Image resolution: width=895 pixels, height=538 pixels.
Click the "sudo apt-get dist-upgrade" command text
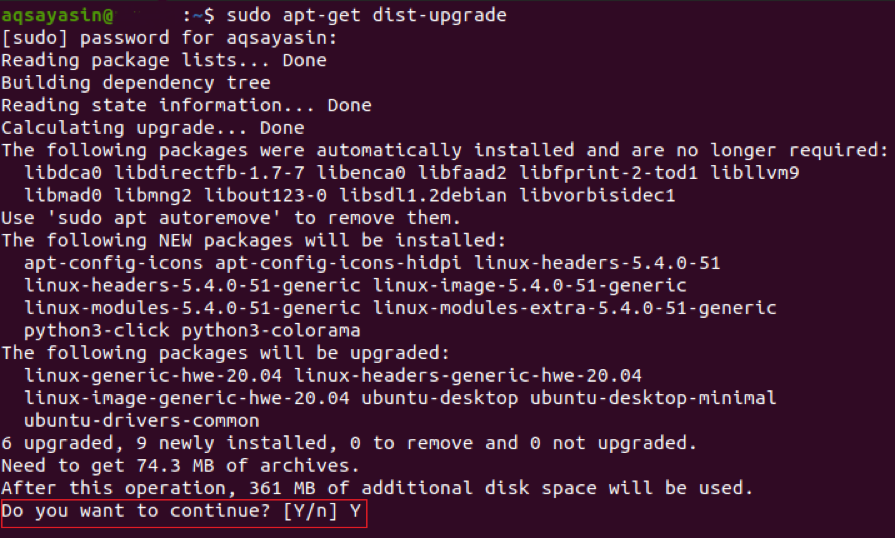click(x=367, y=16)
